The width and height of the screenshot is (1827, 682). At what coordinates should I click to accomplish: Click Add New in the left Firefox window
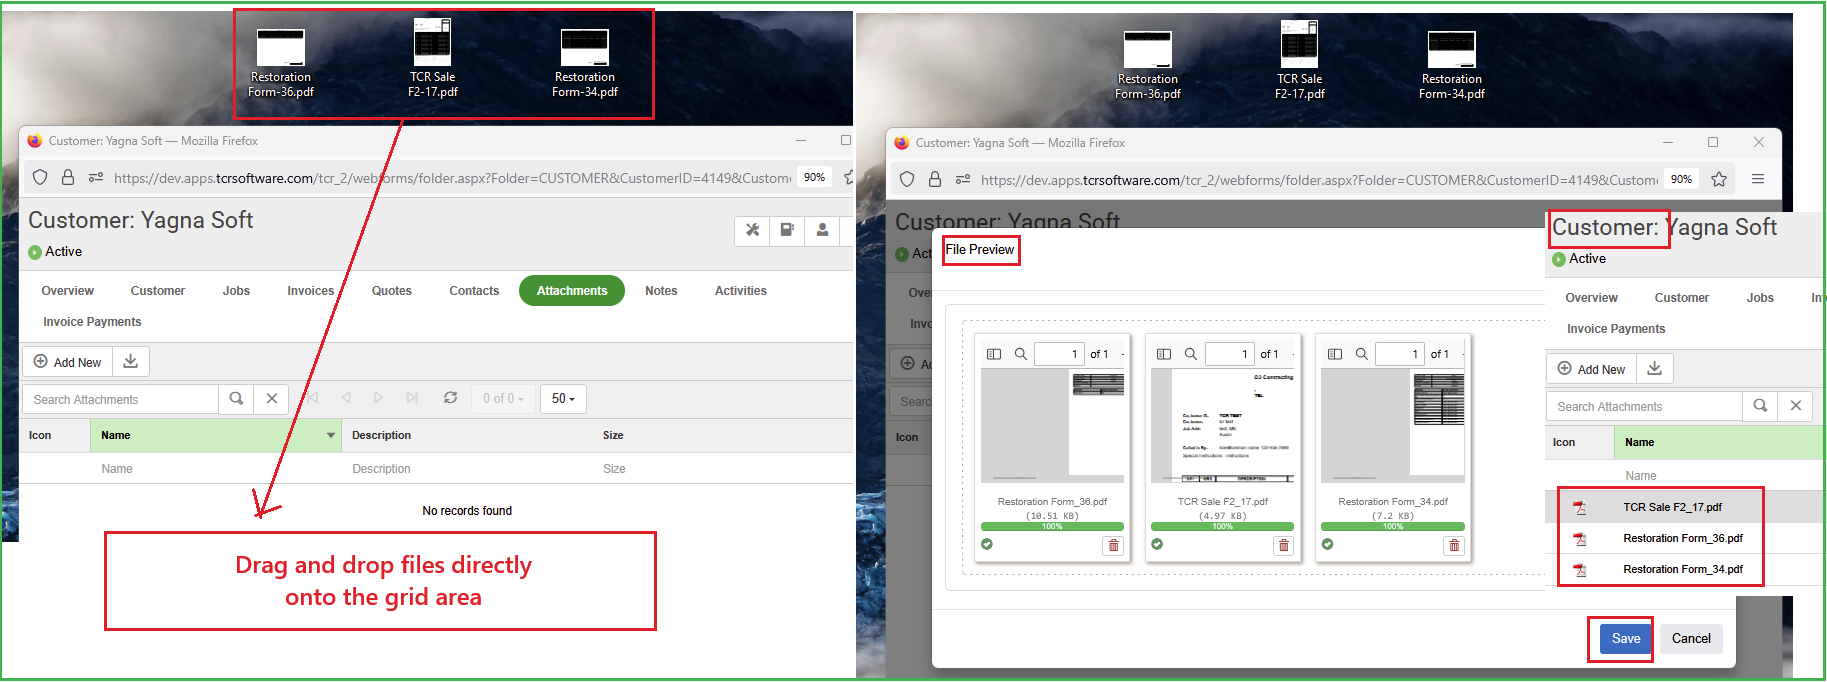68,361
